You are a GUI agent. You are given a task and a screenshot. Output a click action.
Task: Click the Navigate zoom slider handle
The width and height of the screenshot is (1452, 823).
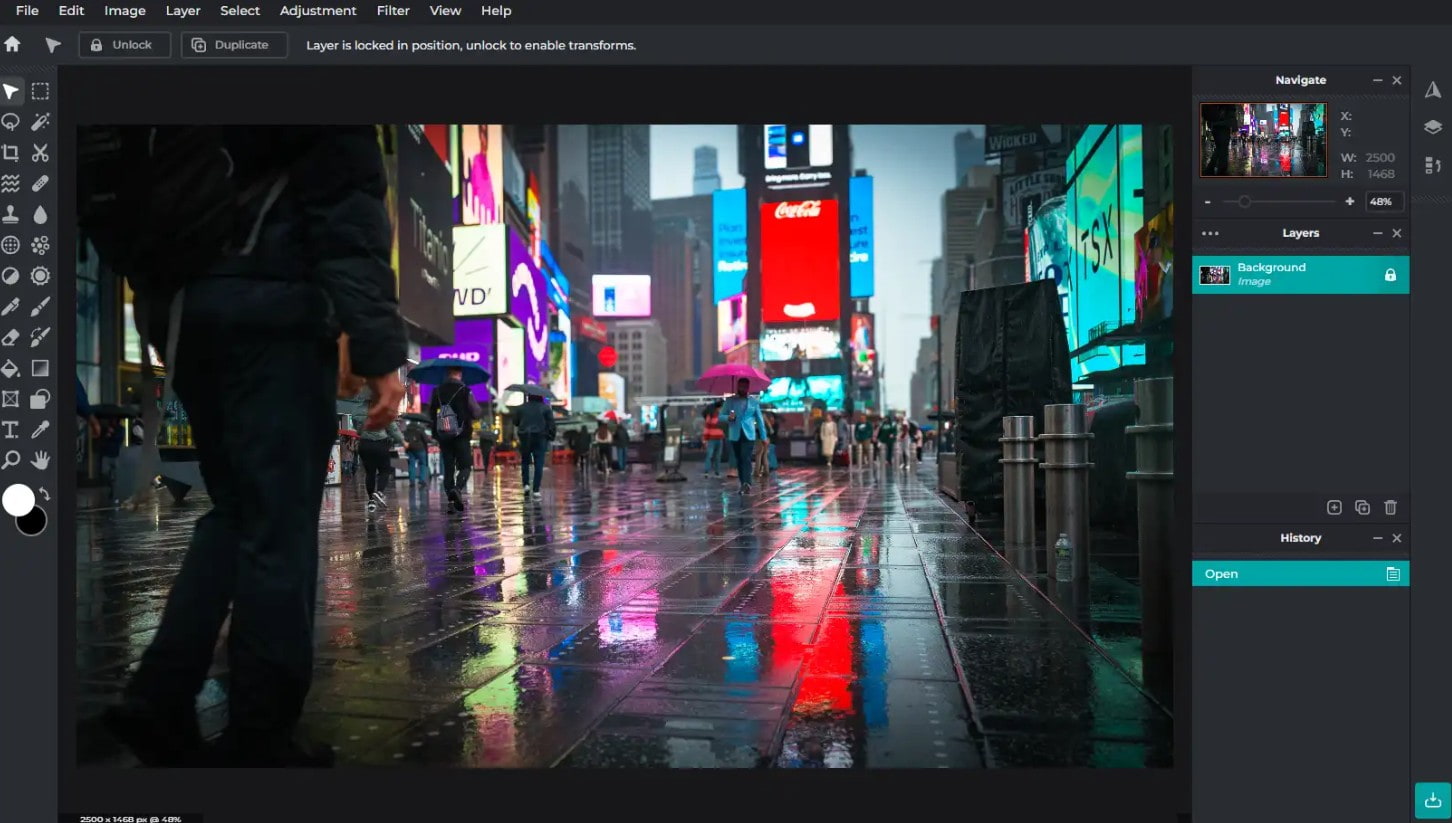pos(1244,202)
